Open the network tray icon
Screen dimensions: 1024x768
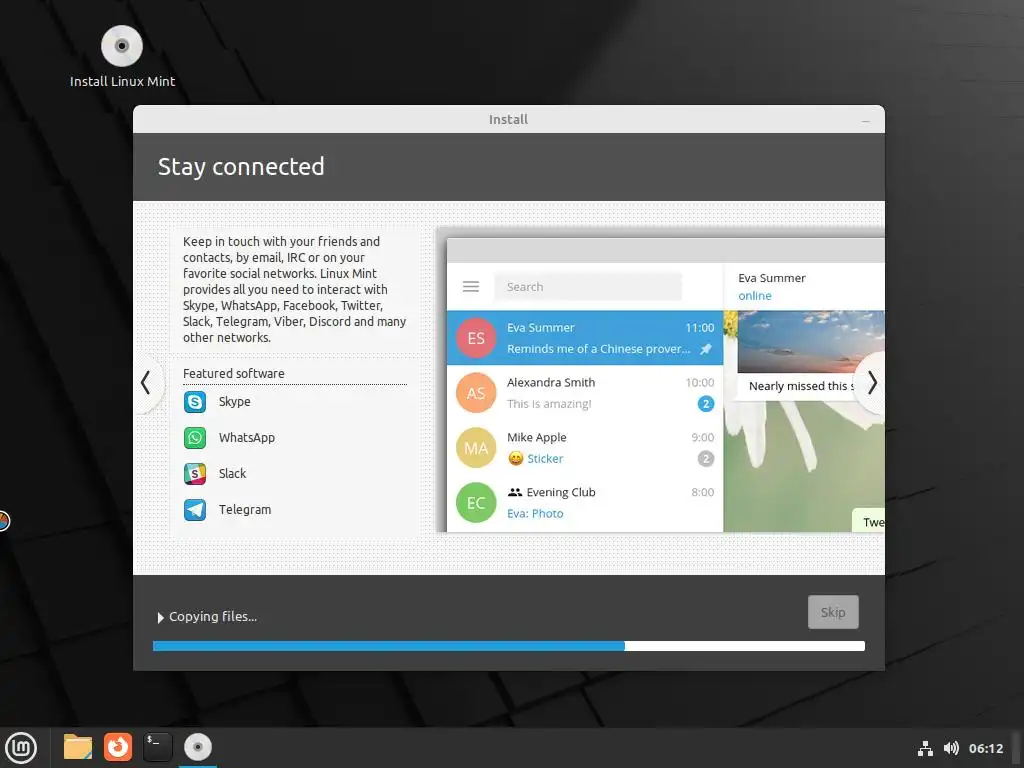coord(925,748)
